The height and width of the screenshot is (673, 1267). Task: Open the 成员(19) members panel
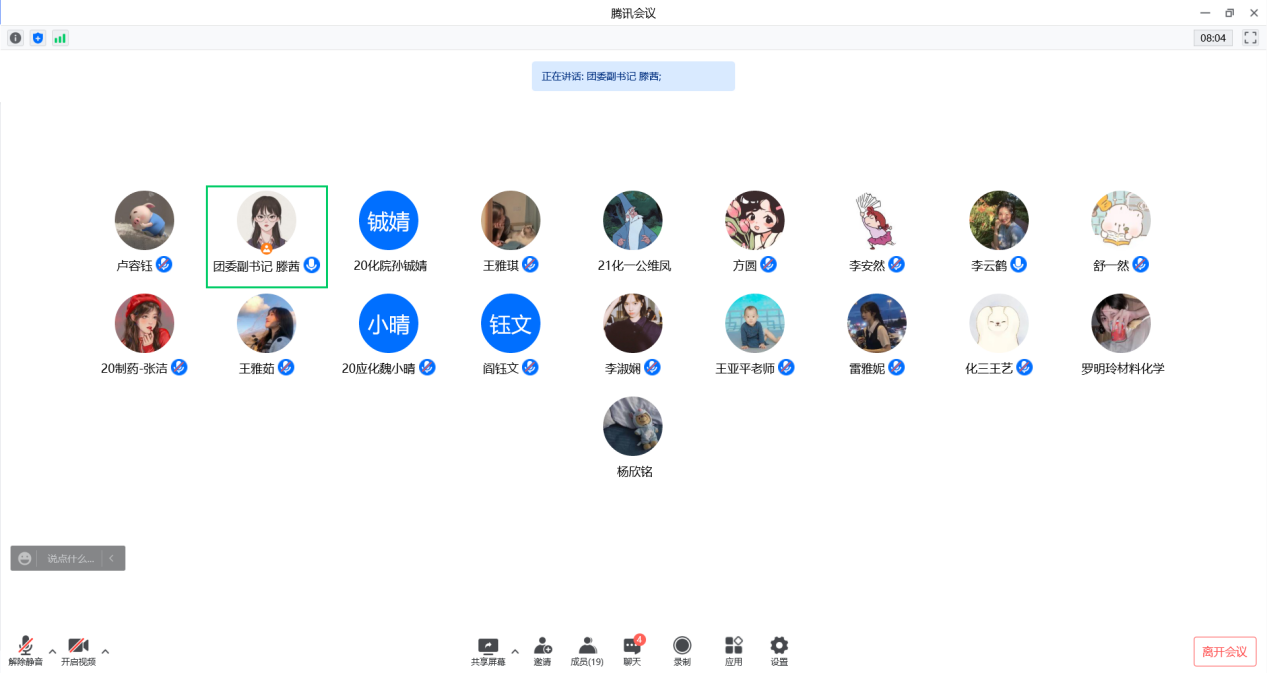point(587,650)
